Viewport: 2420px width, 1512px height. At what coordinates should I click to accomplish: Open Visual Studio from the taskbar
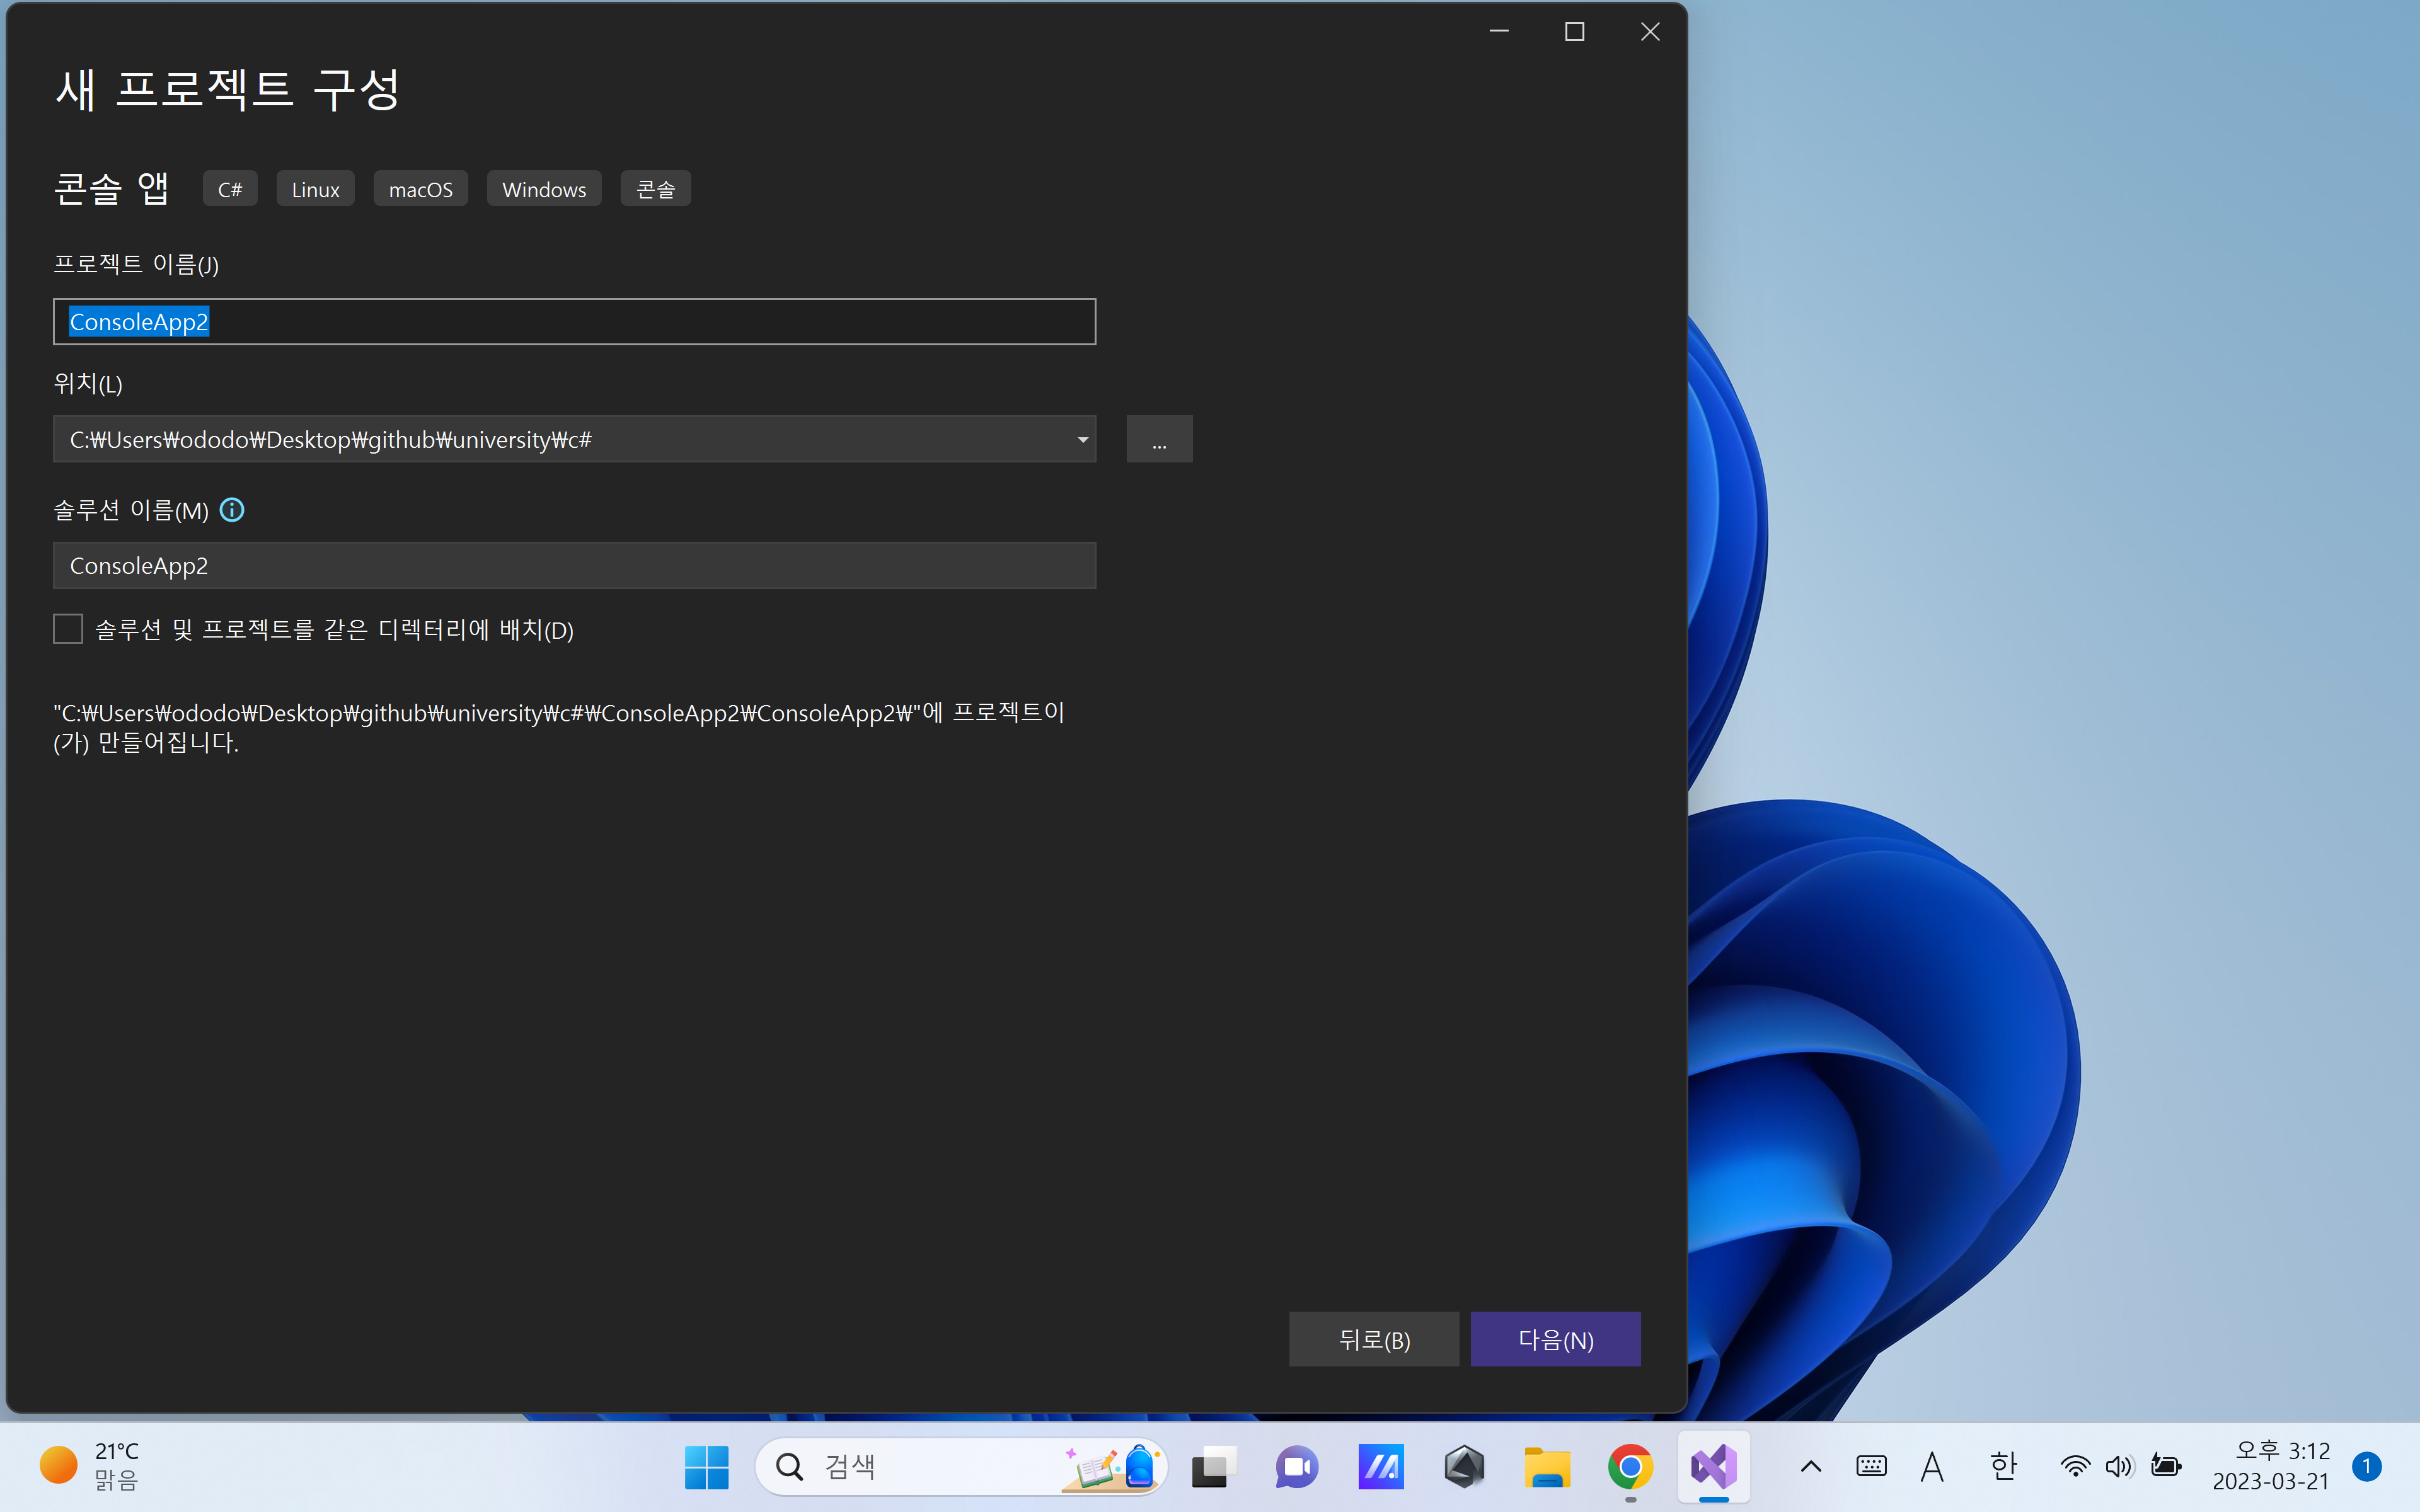point(1713,1466)
